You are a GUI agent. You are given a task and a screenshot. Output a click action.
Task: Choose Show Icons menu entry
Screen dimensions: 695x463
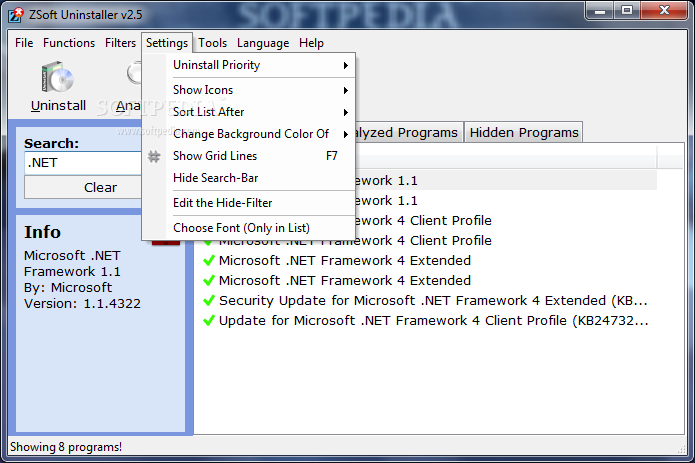coord(249,90)
